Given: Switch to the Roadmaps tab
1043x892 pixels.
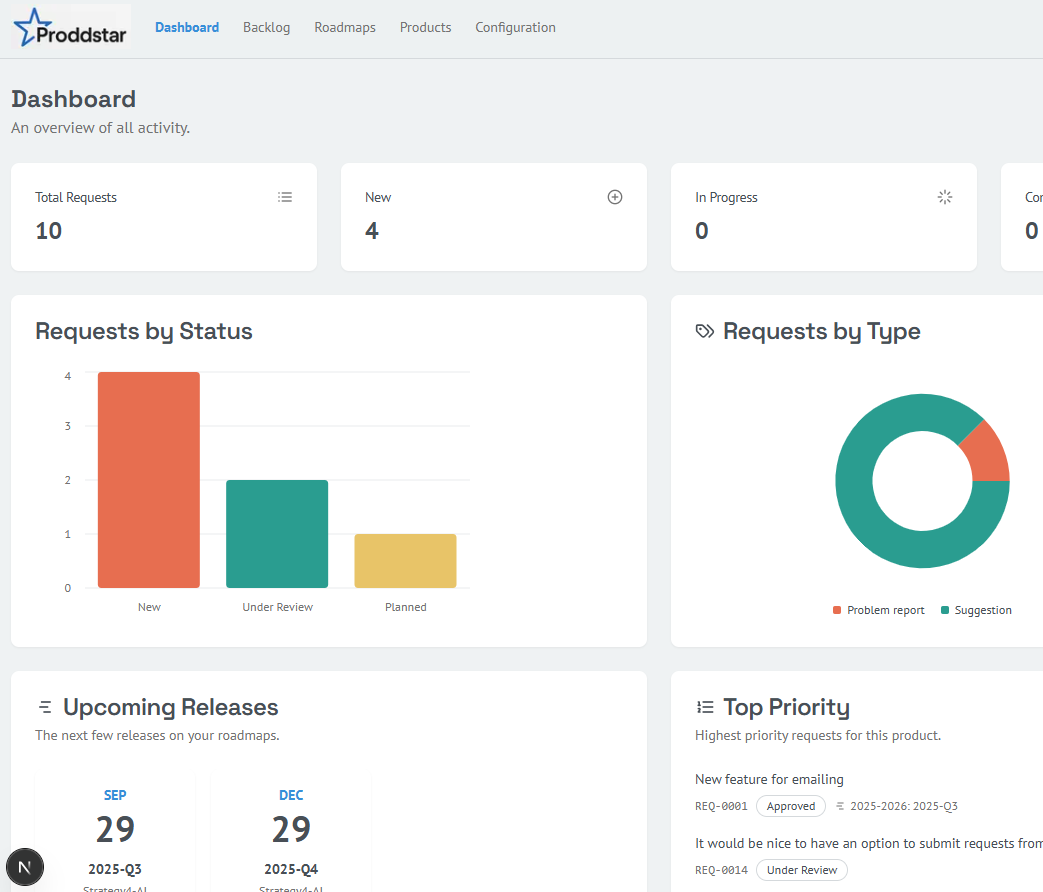Looking at the screenshot, I should (345, 27).
